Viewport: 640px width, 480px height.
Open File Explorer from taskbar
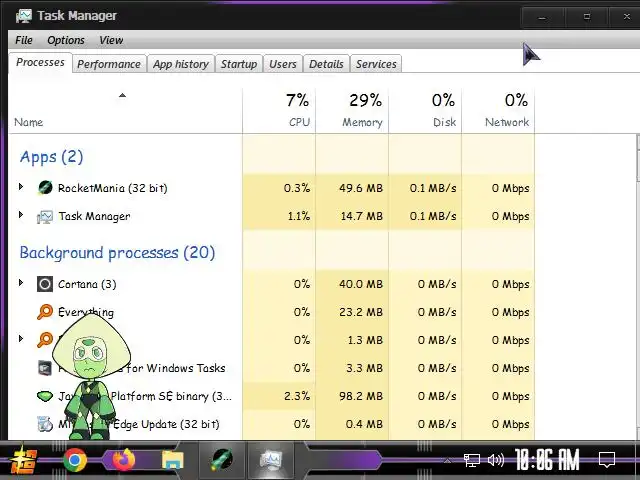pos(173,460)
